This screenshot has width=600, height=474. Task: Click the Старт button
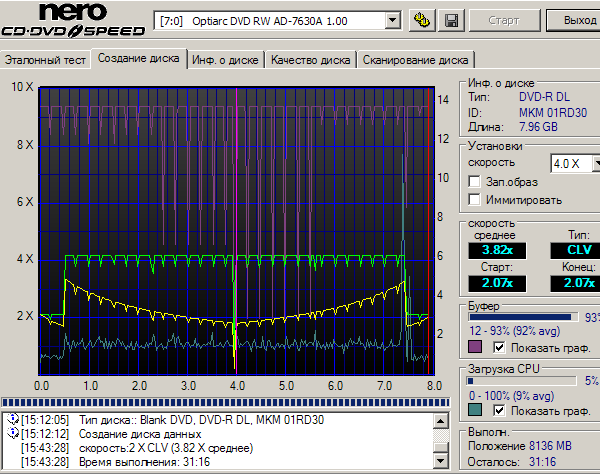[x=506, y=21]
